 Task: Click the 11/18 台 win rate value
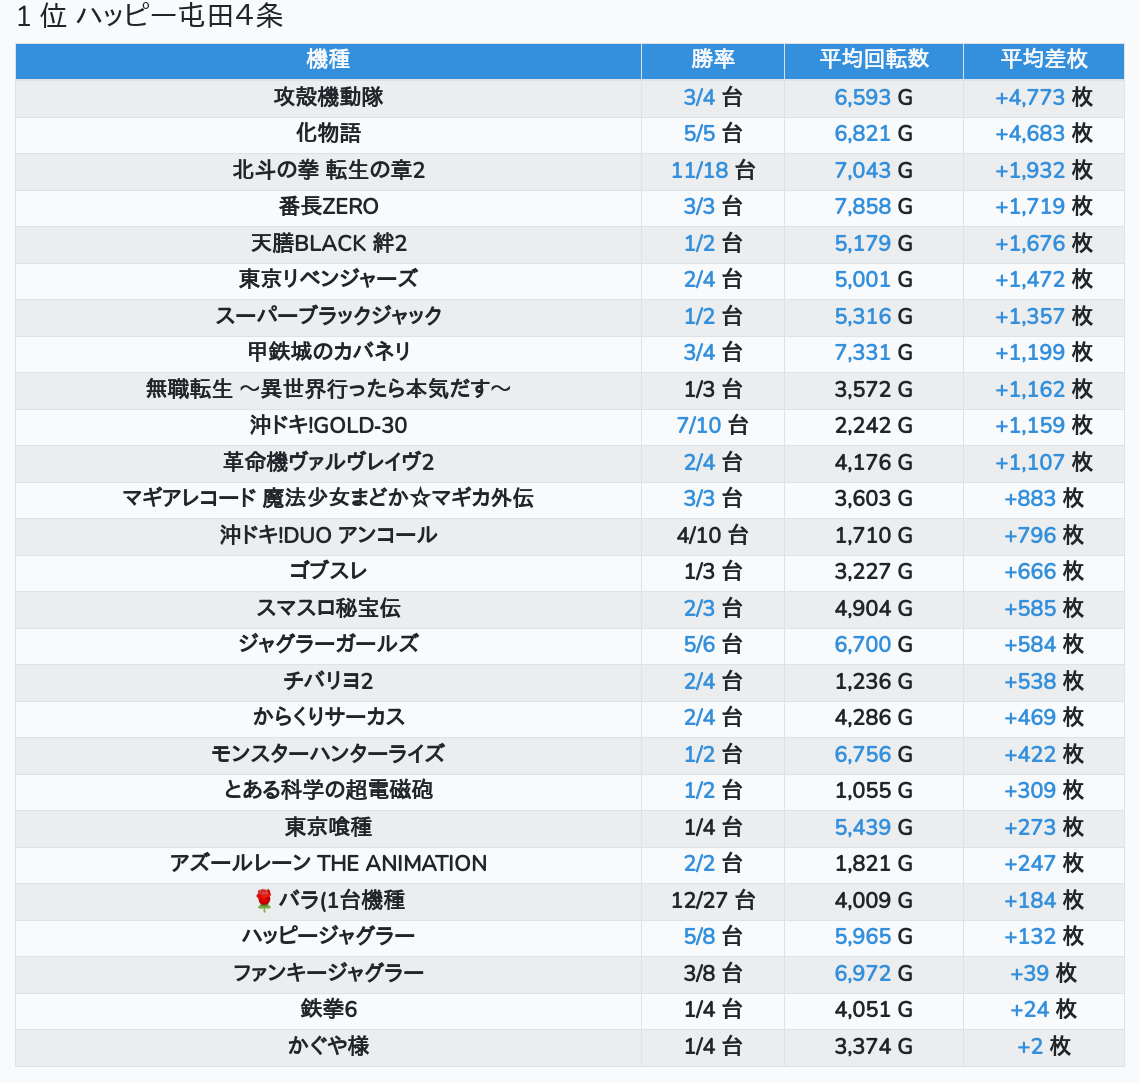pos(712,170)
